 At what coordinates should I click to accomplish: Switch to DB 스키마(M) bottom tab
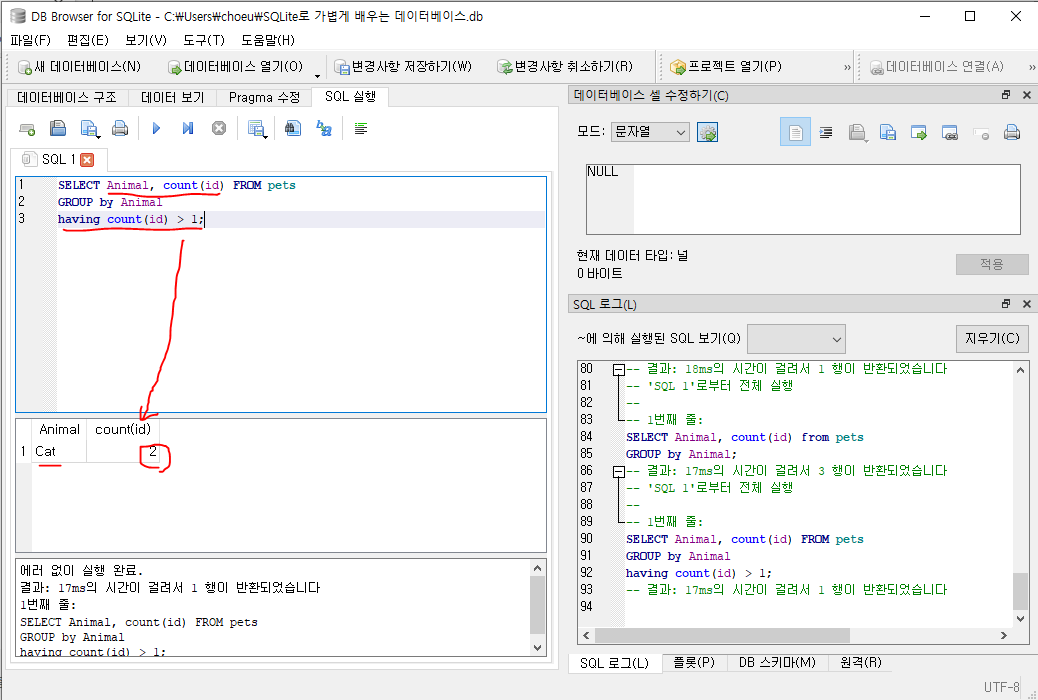coord(777,662)
